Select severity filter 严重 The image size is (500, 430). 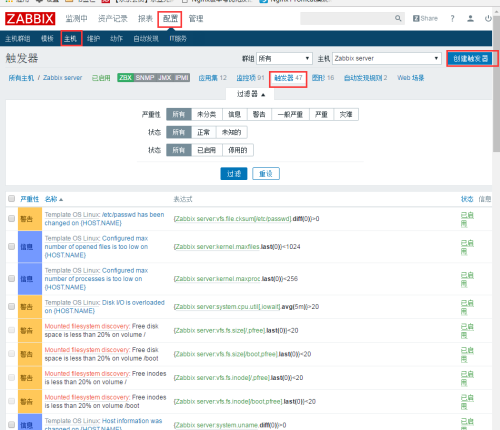pos(321,114)
